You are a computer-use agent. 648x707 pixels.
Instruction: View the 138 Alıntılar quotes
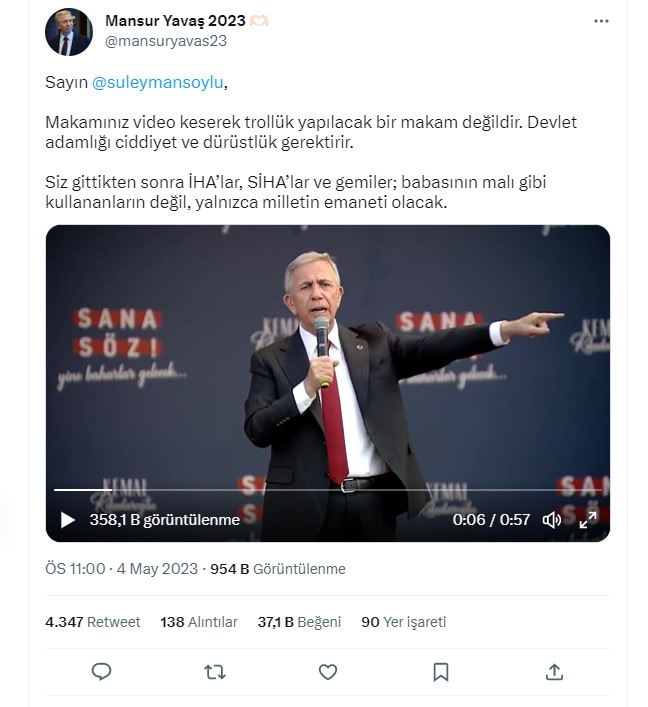199,622
